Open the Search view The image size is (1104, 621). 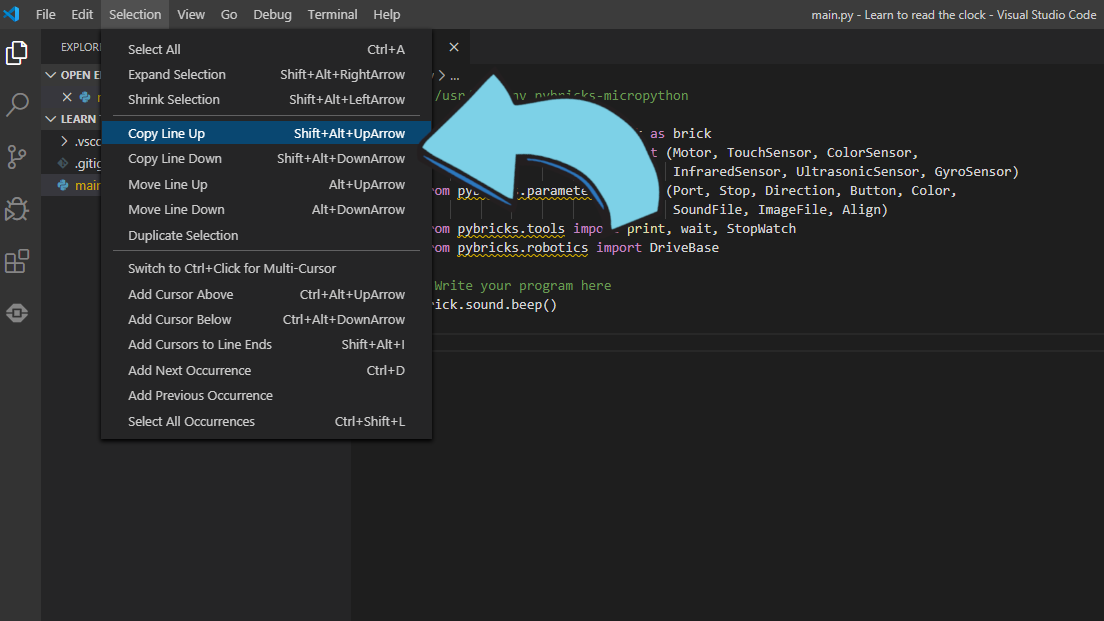tap(17, 104)
